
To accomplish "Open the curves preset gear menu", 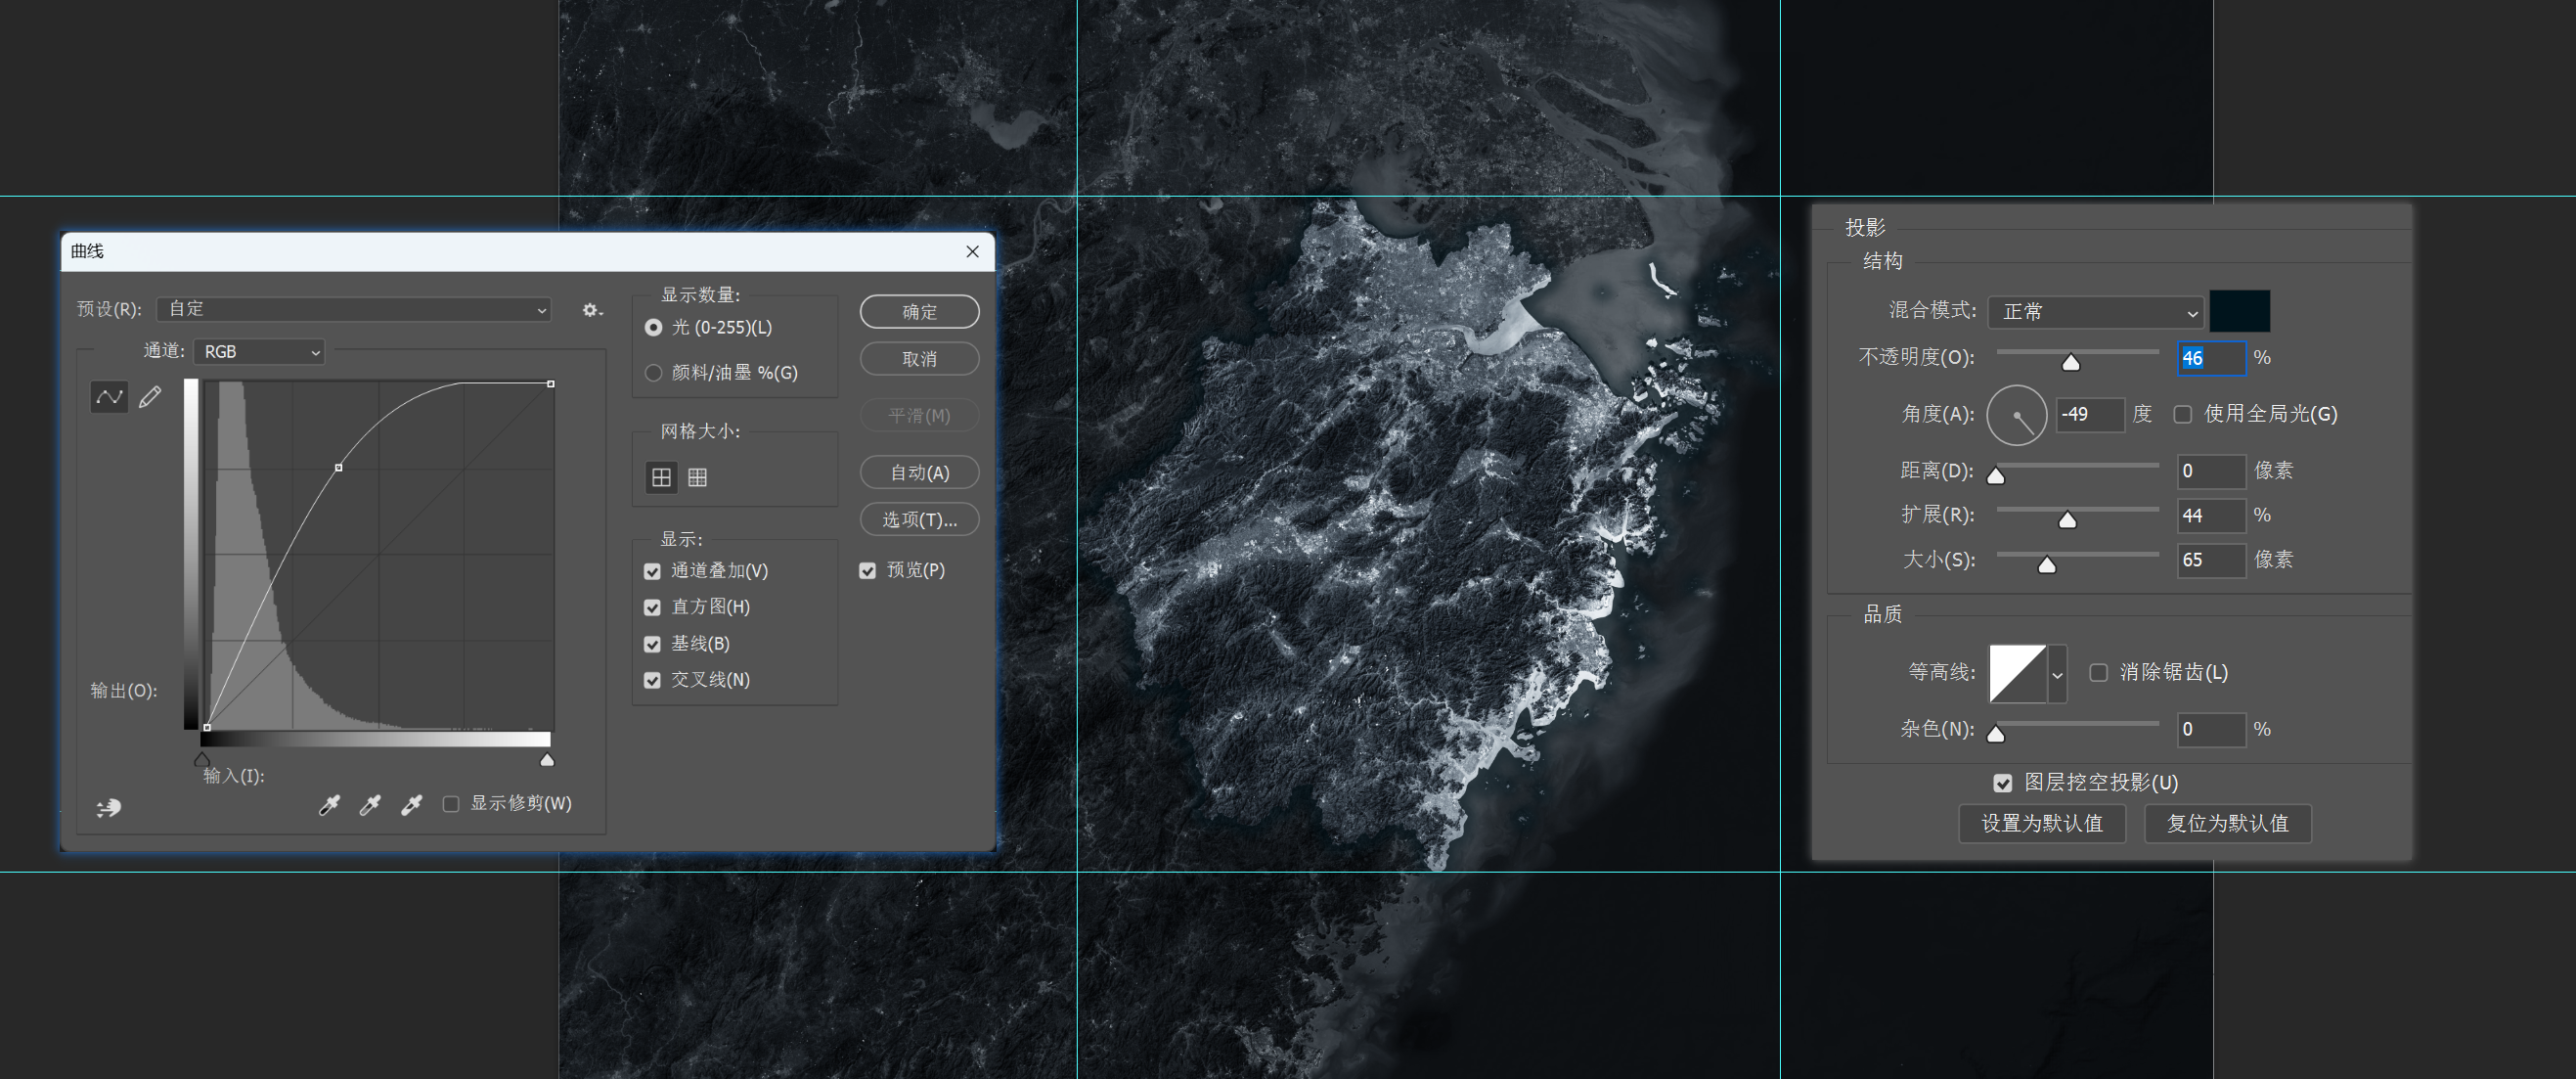I will coord(592,310).
